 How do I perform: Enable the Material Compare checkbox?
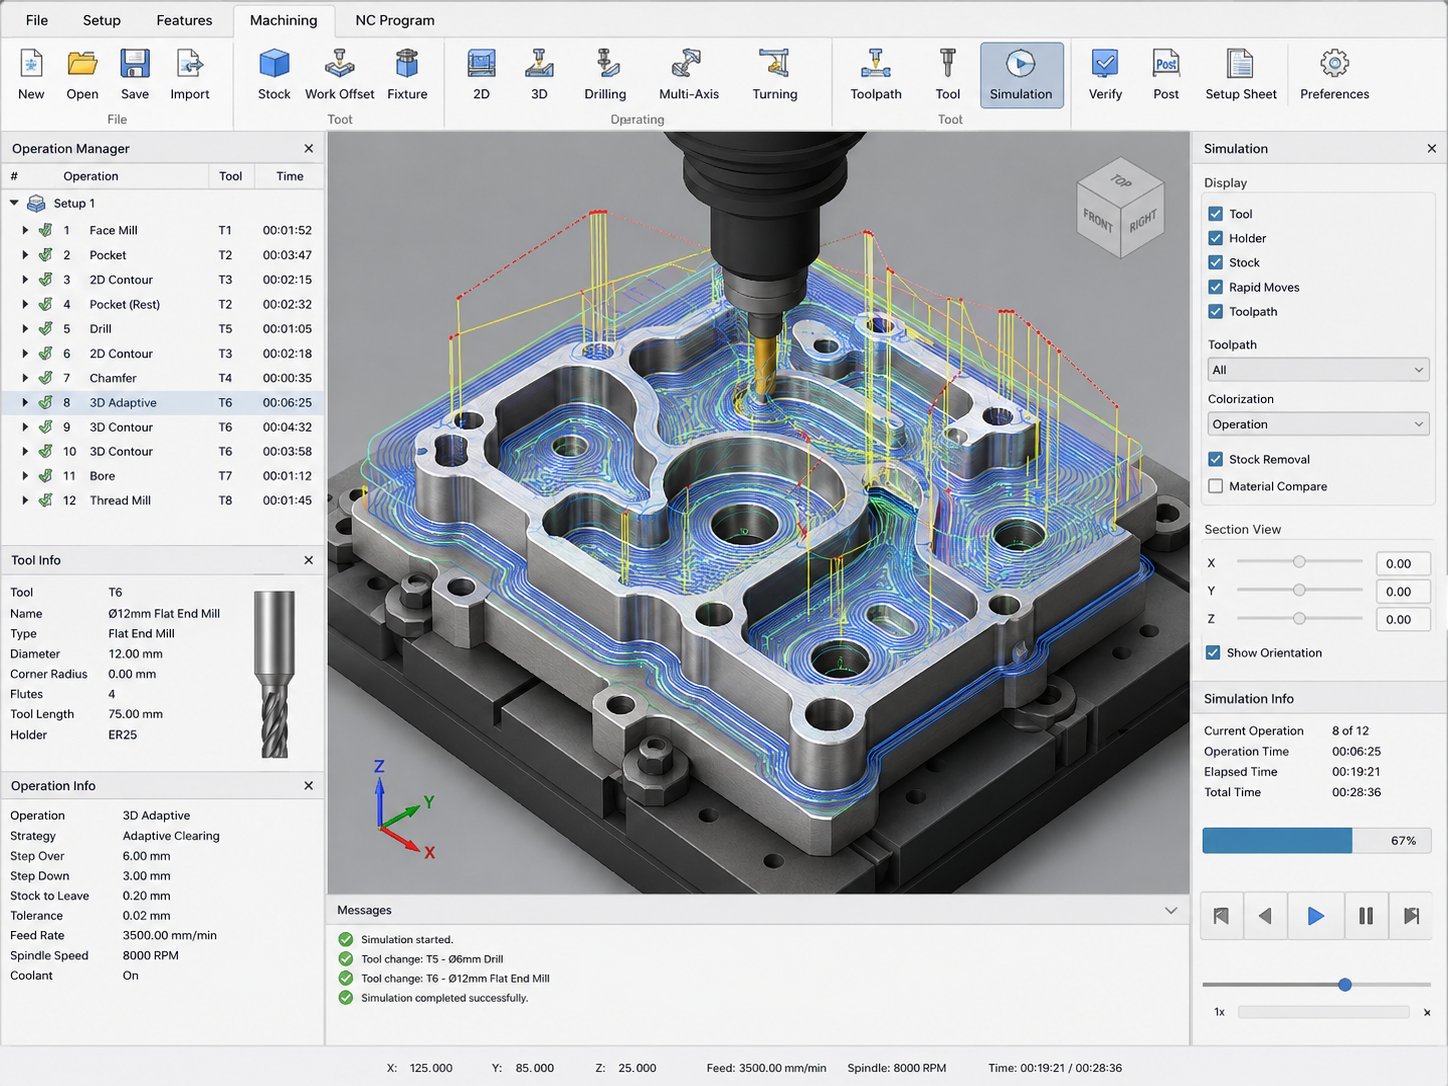tap(1216, 486)
